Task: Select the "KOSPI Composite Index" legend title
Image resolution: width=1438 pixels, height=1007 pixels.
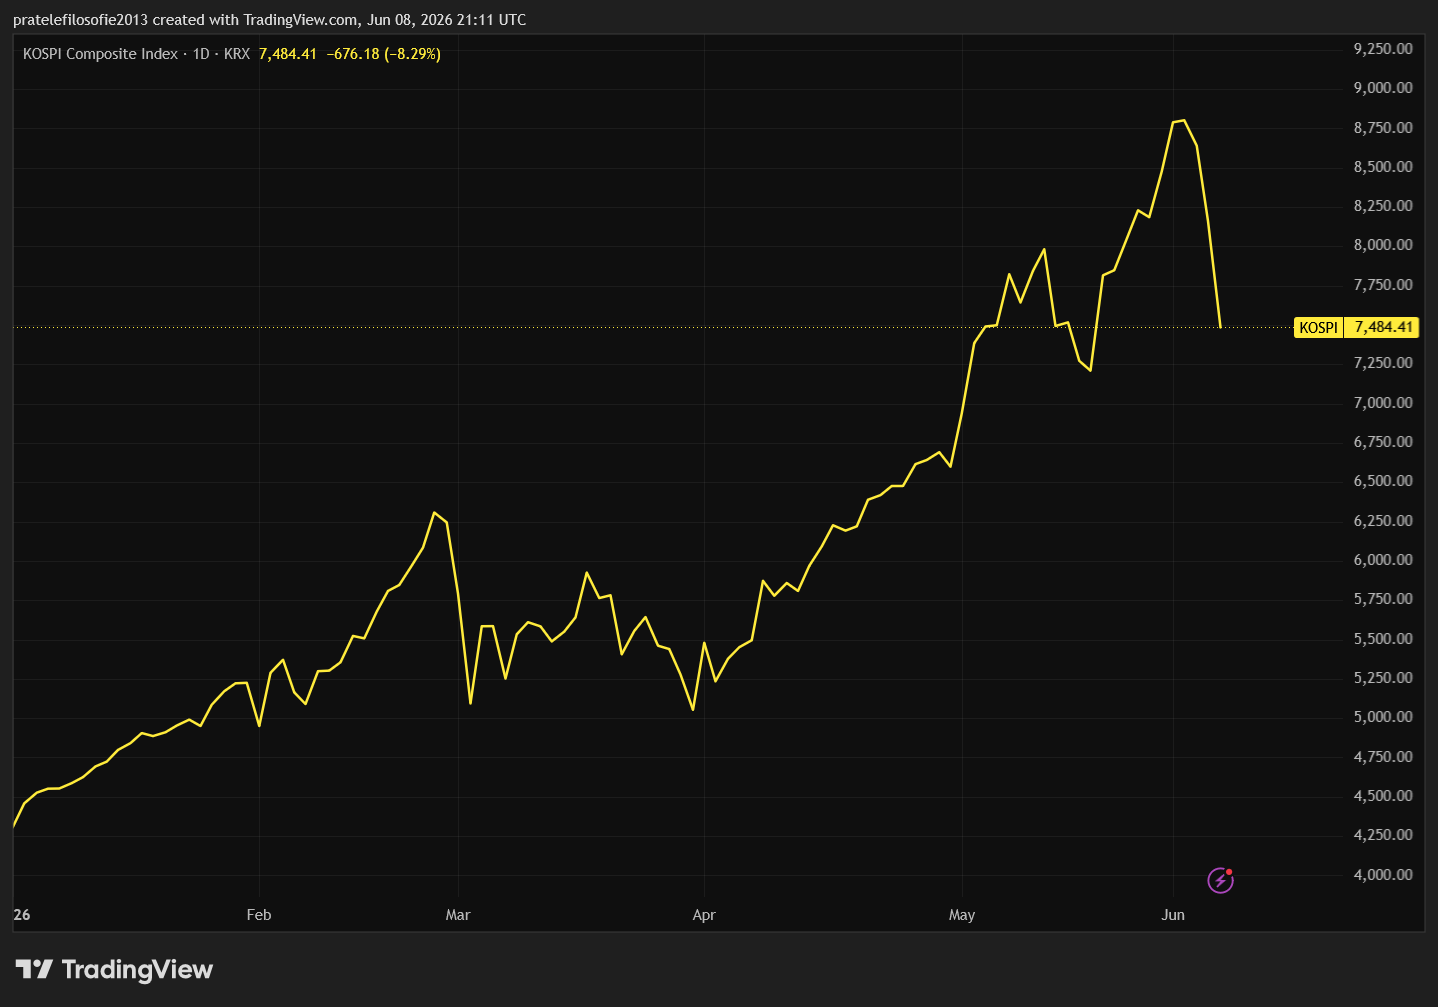Action: point(100,54)
